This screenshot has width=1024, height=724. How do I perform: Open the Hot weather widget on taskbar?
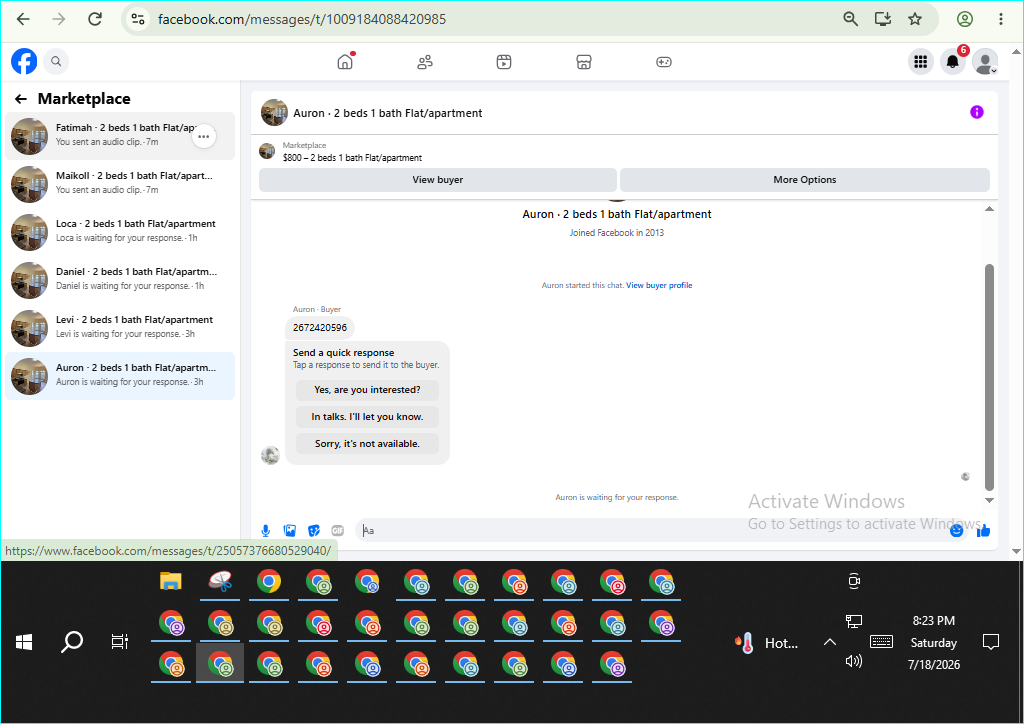(x=766, y=643)
